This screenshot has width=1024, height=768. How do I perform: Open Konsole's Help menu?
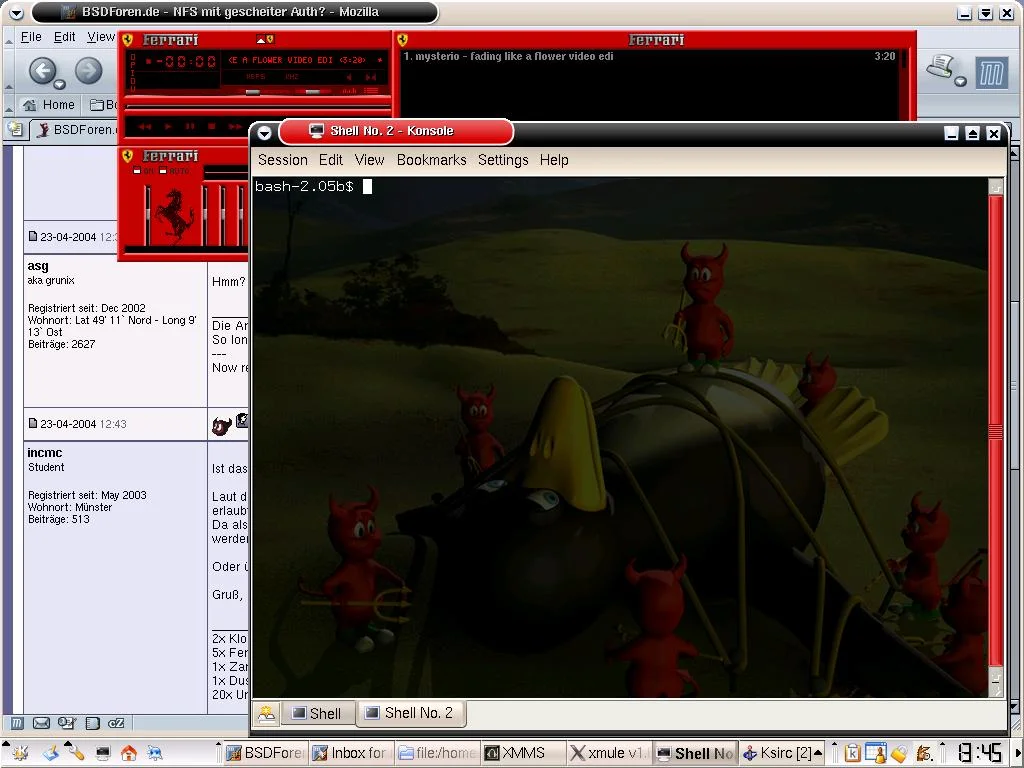(554, 160)
